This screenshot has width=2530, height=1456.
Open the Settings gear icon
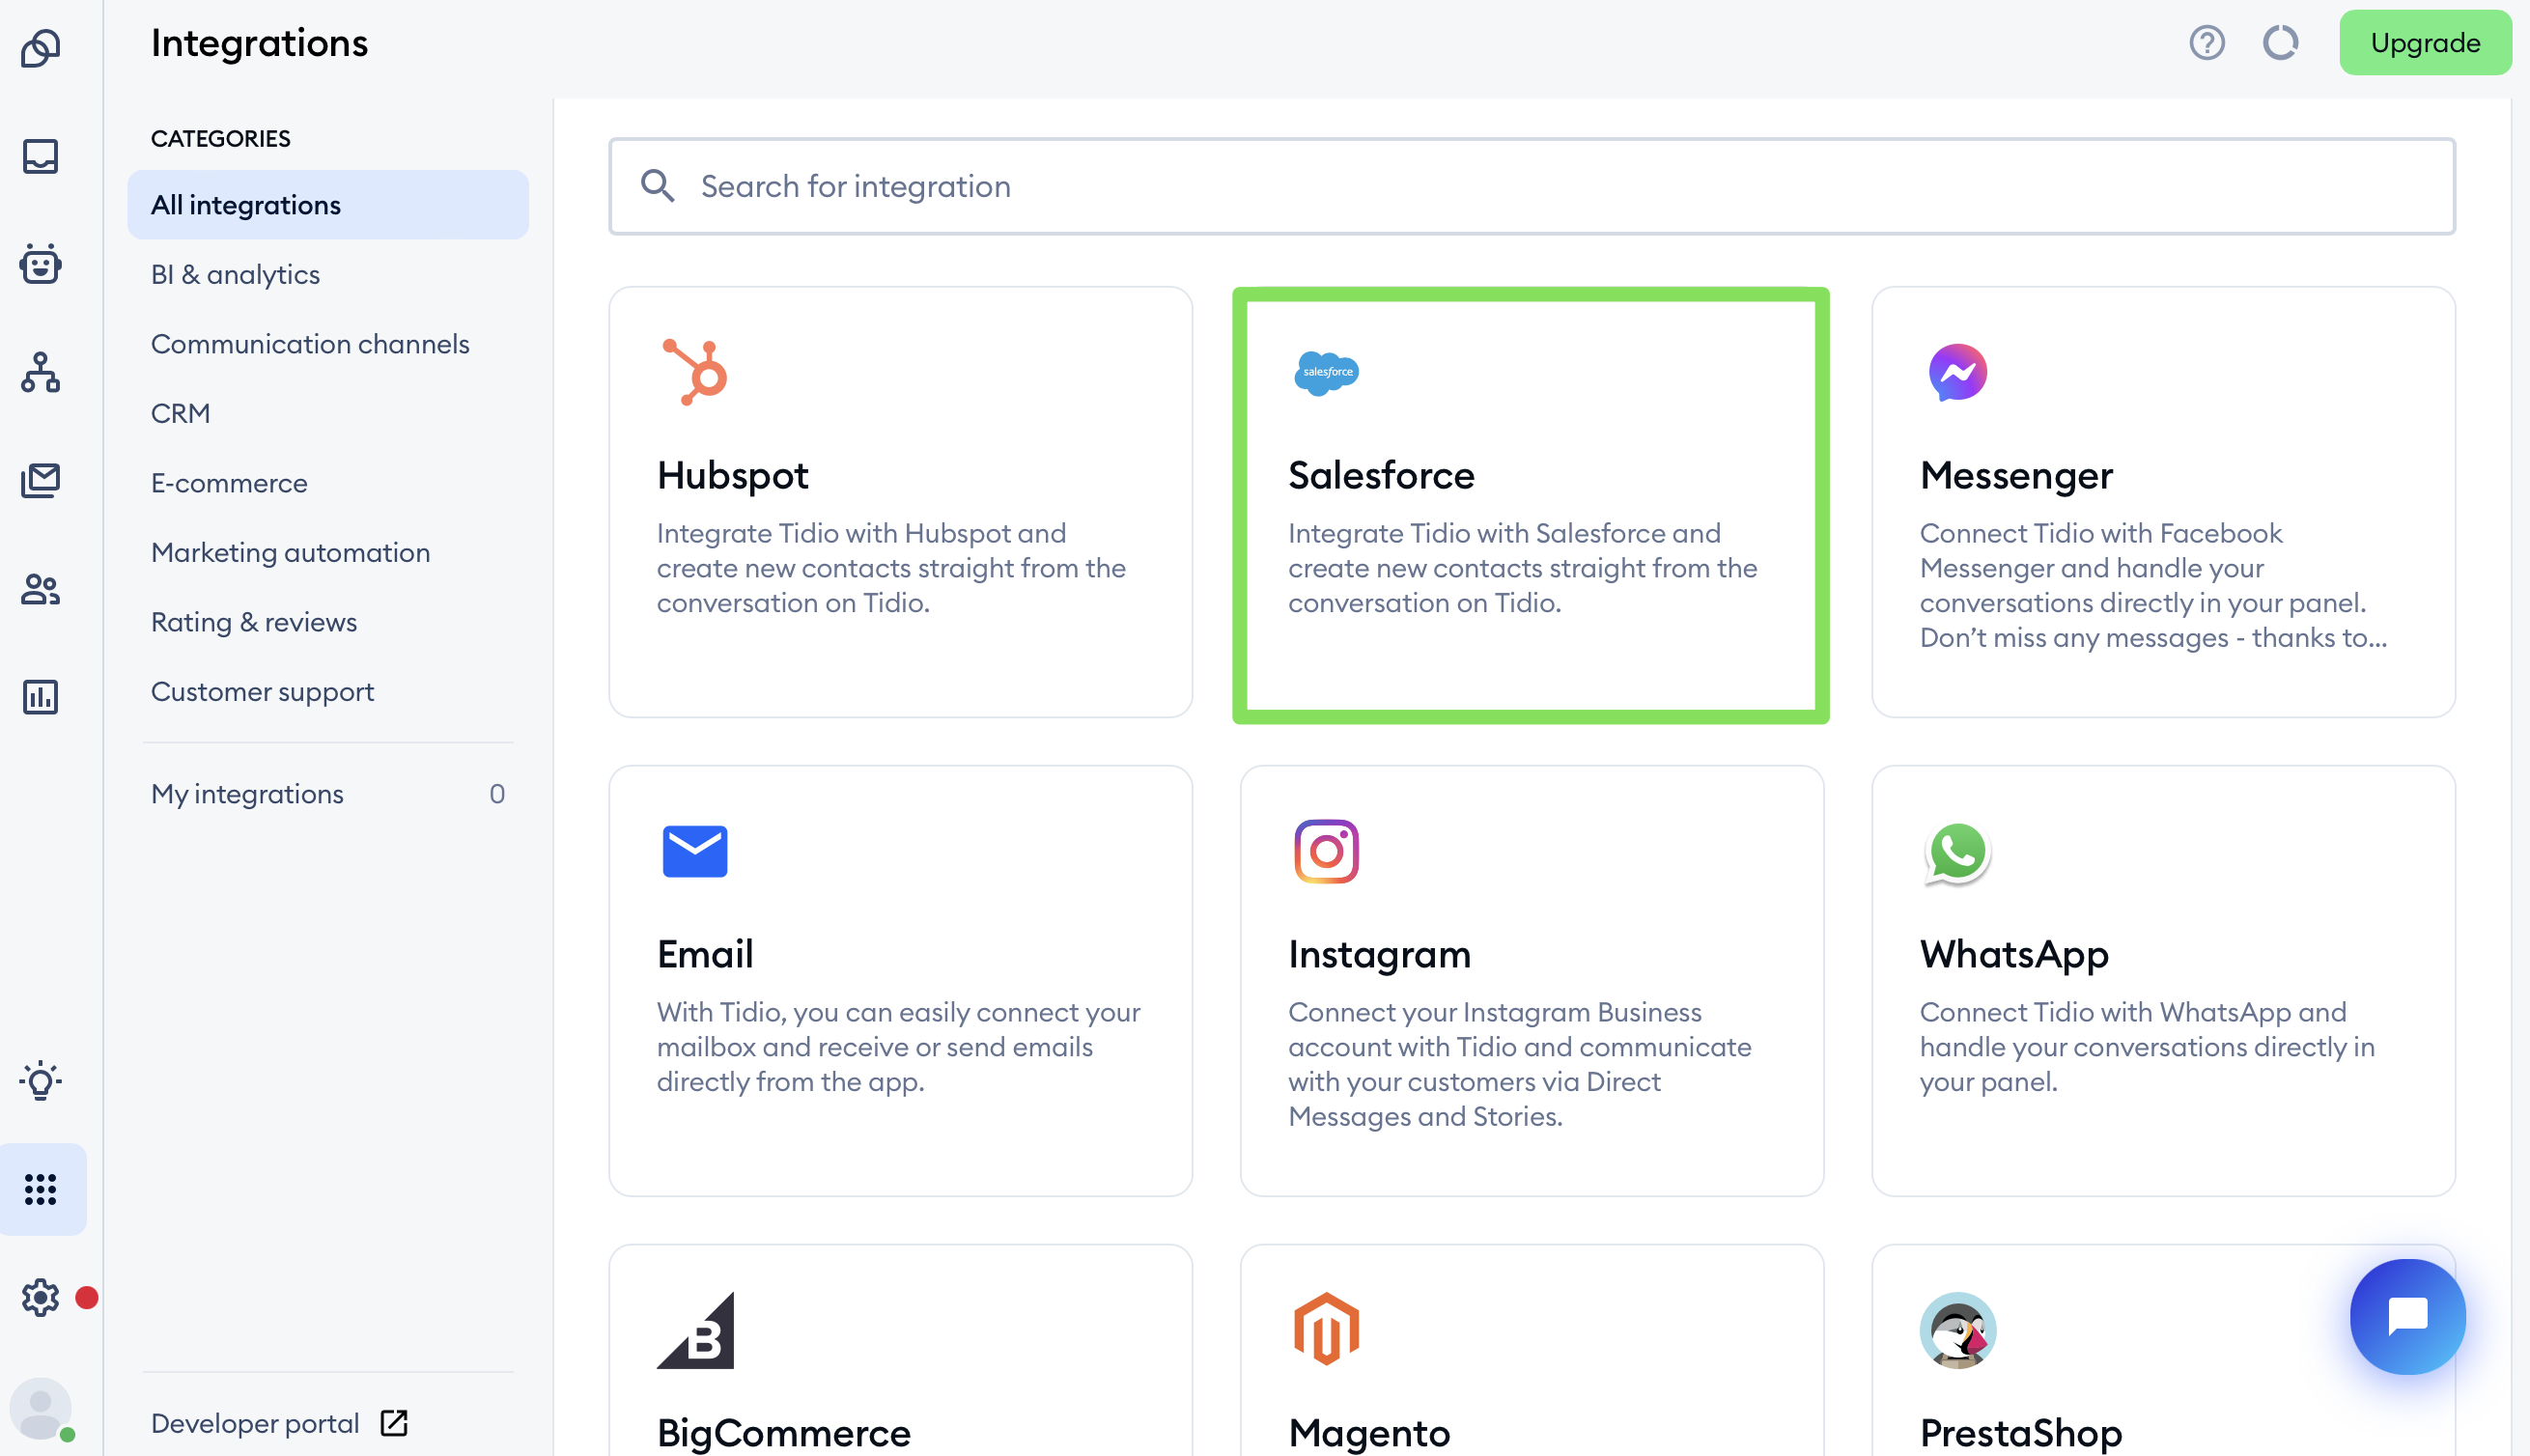point(41,1297)
